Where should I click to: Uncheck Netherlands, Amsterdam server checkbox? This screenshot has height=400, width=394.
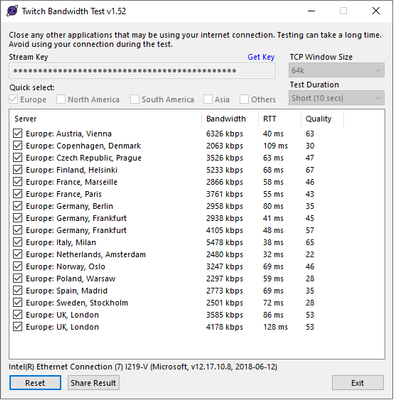tap(17, 254)
